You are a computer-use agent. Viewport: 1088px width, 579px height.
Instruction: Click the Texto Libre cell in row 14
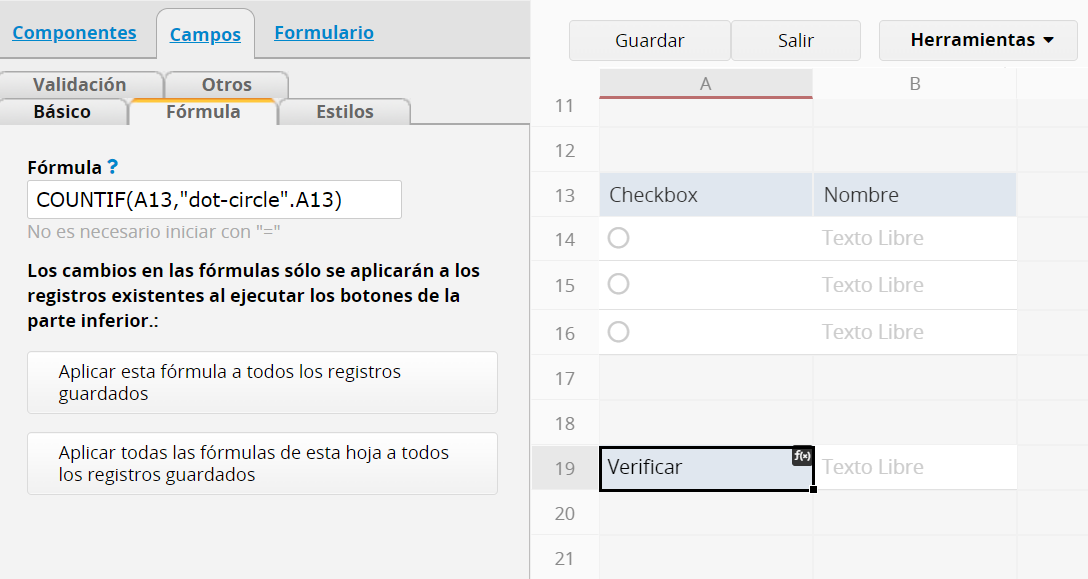tap(914, 238)
